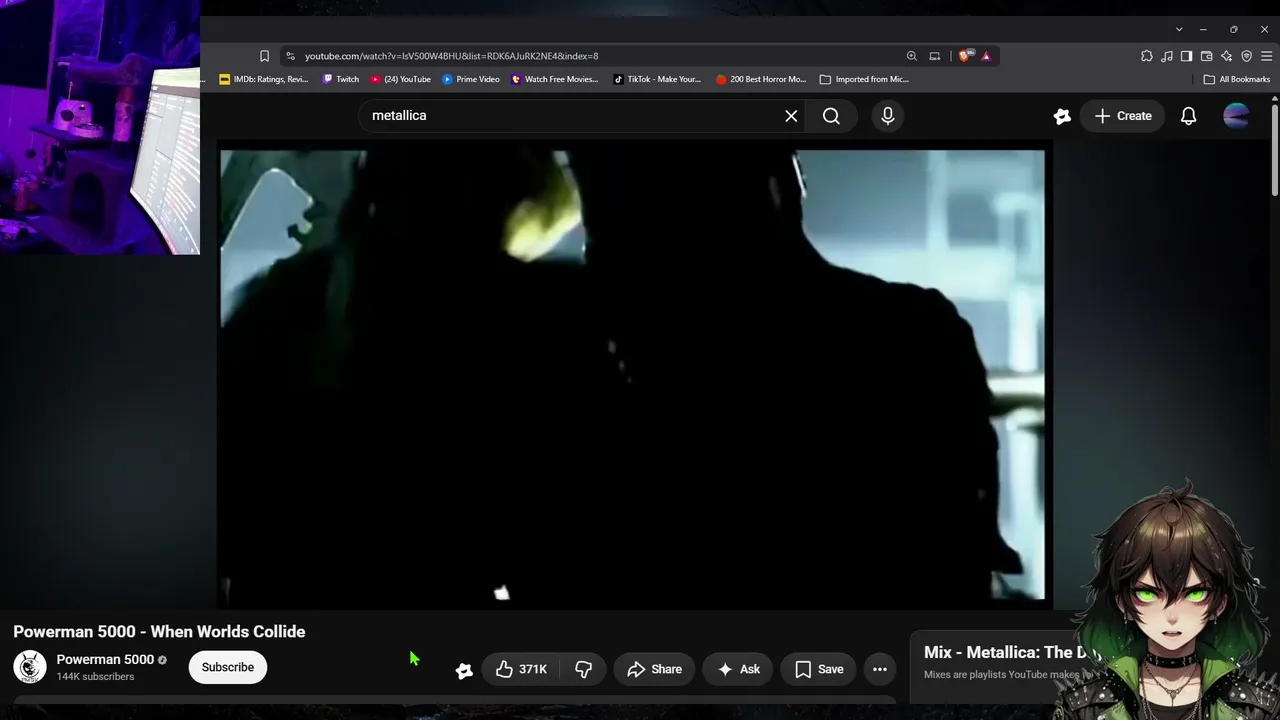Open the Leo AI sparkle icon in toolbar

click(x=1227, y=56)
